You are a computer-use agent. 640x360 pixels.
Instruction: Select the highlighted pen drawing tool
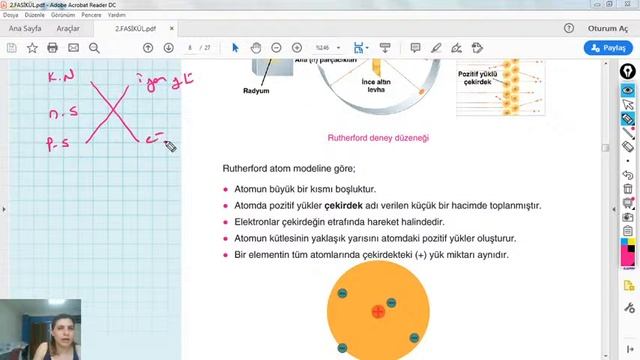pyautogui.click(x=628, y=119)
